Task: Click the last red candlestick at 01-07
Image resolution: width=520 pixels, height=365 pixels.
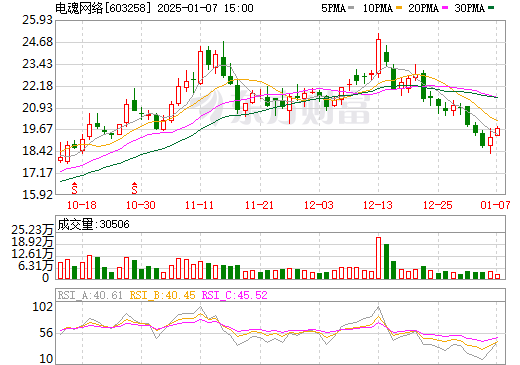Action: (498, 132)
